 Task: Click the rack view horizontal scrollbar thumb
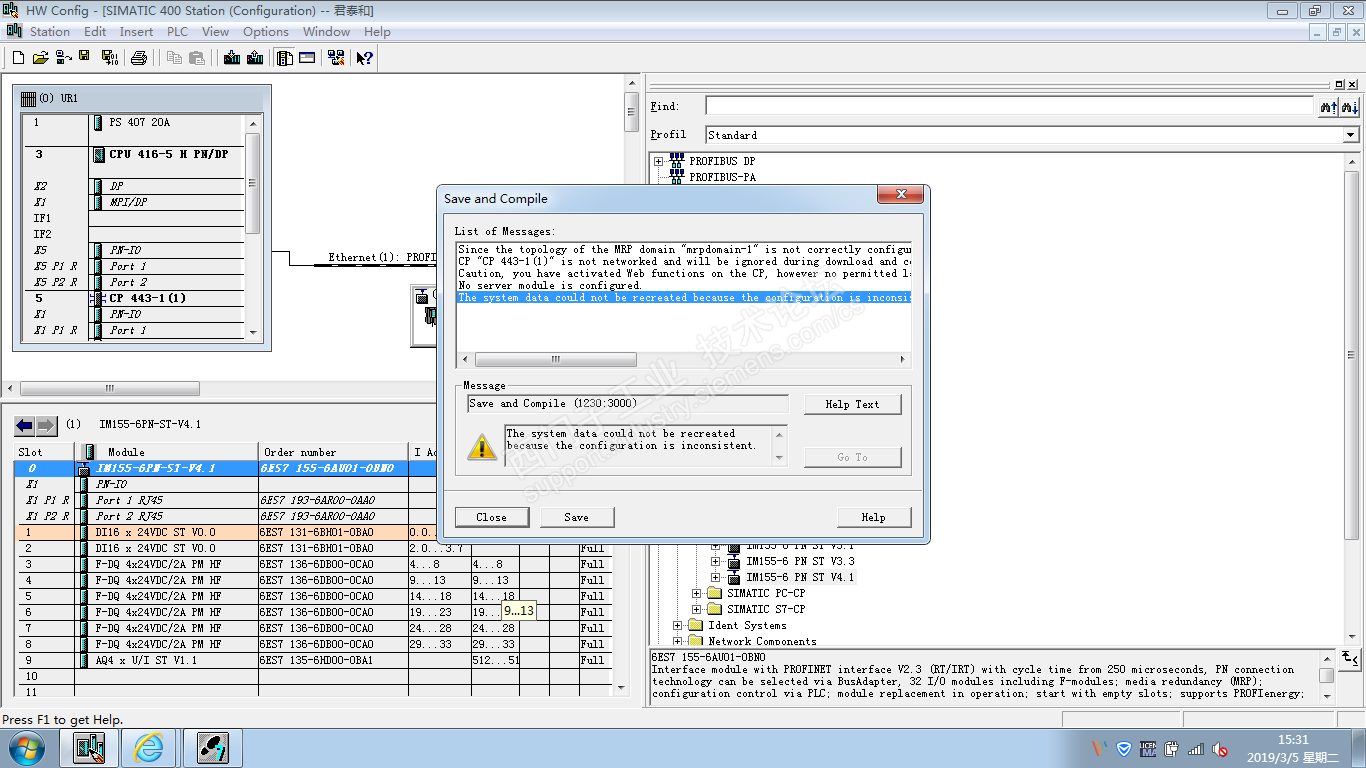tap(110, 389)
